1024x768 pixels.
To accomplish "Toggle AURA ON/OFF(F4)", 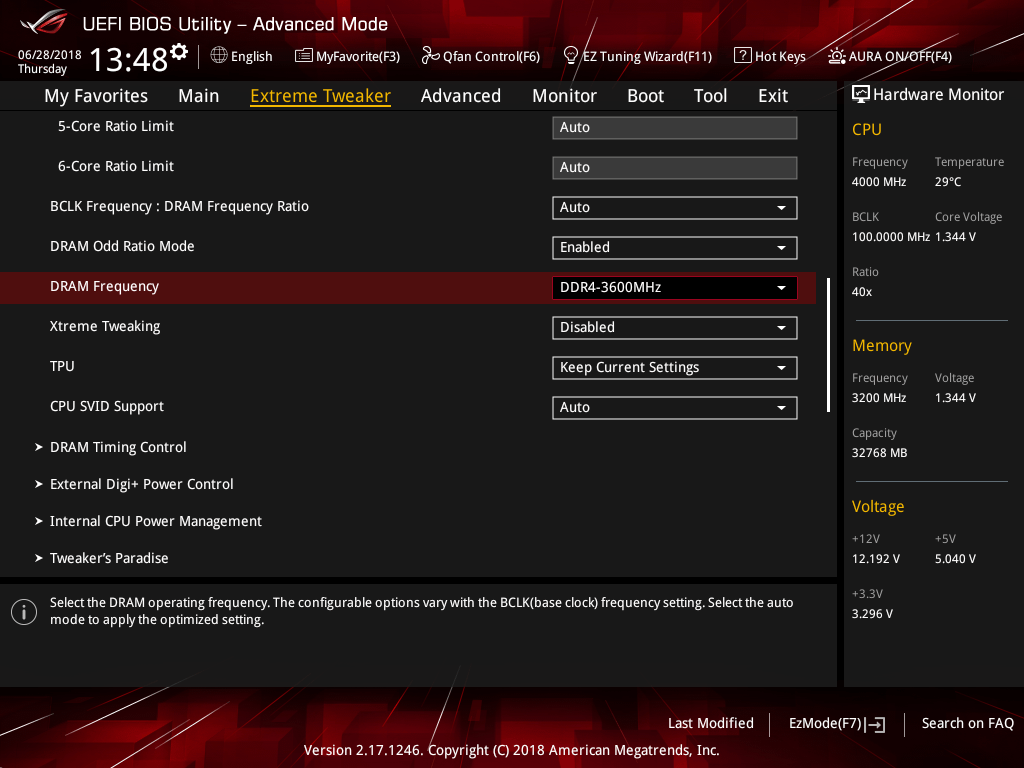I will [900, 57].
